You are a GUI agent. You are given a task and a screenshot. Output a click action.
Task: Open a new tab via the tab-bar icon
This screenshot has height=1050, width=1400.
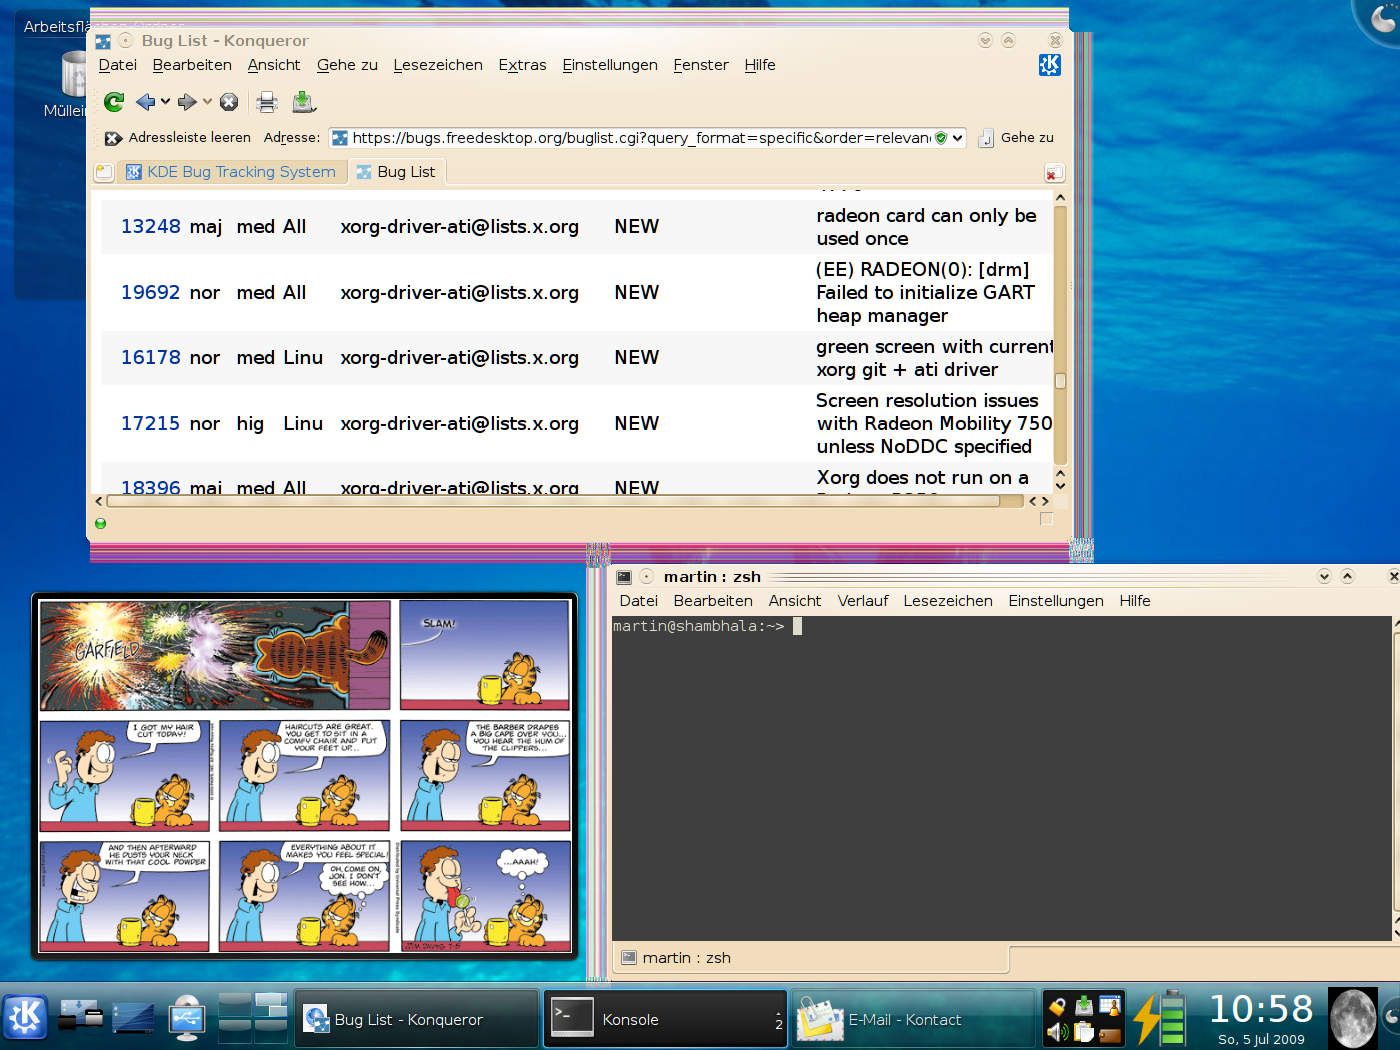(x=104, y=173)
